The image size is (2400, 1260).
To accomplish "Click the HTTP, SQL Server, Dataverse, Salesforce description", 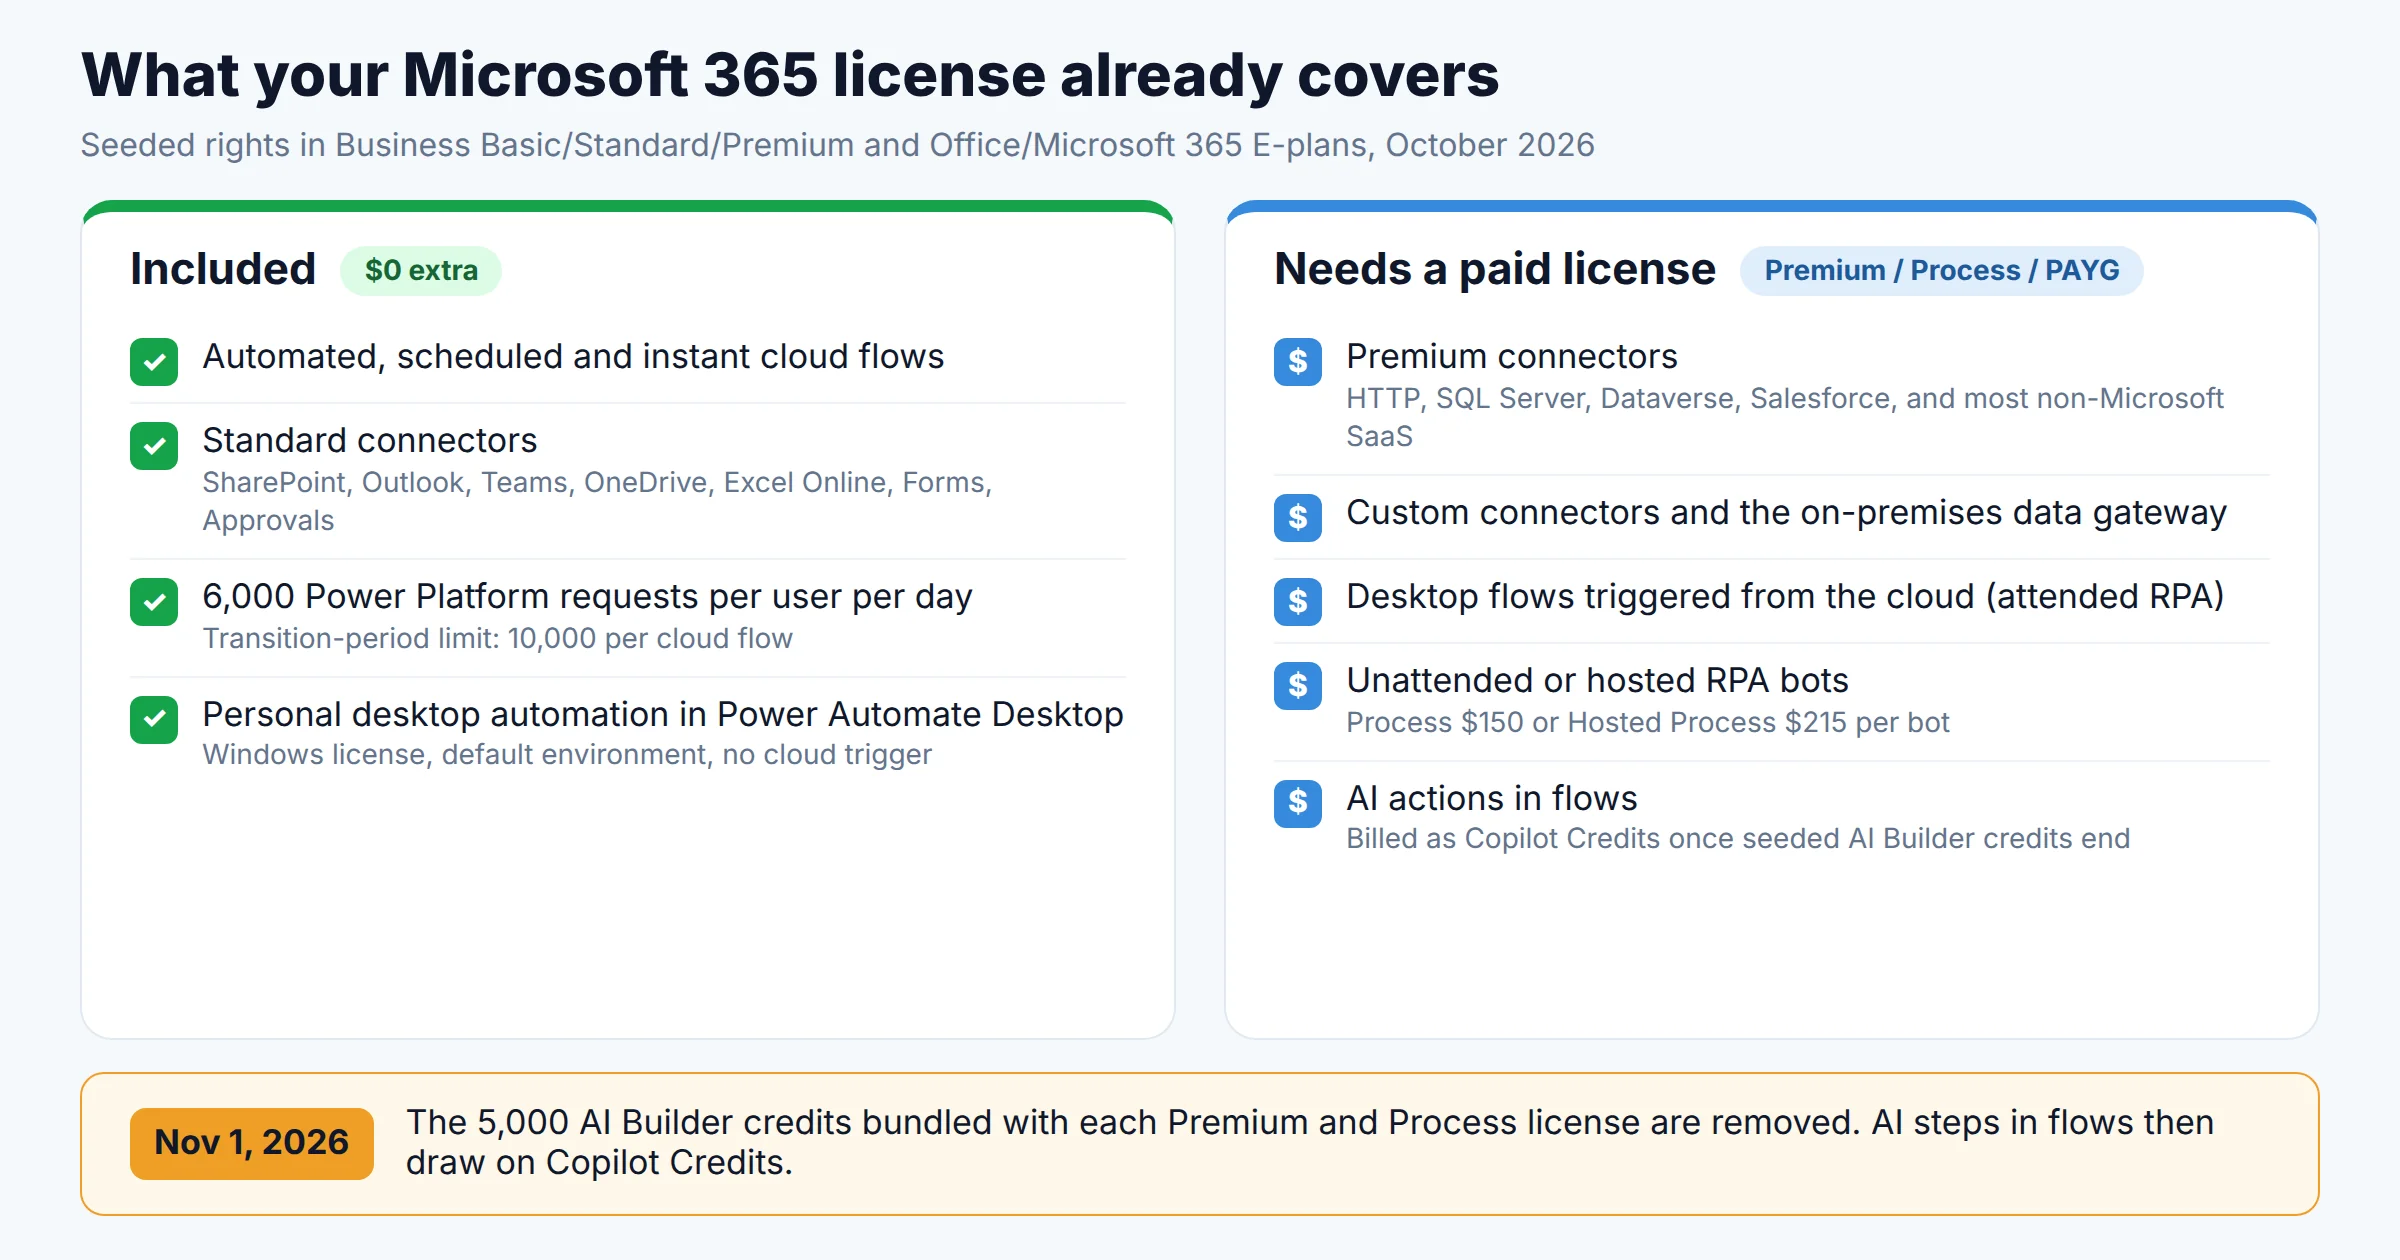I will 1785,417.
